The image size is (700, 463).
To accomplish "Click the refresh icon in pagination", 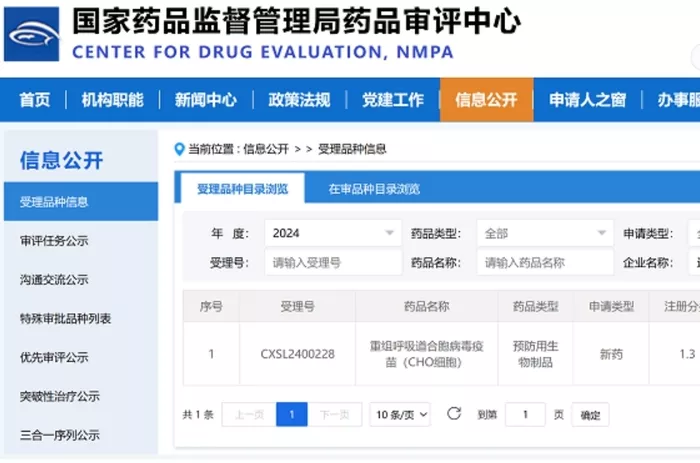I will tap(454, 414).
